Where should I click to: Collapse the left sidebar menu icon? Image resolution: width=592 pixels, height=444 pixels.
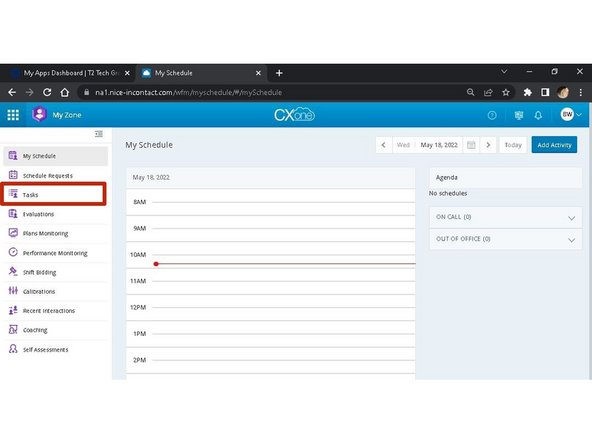pos(99,134)
